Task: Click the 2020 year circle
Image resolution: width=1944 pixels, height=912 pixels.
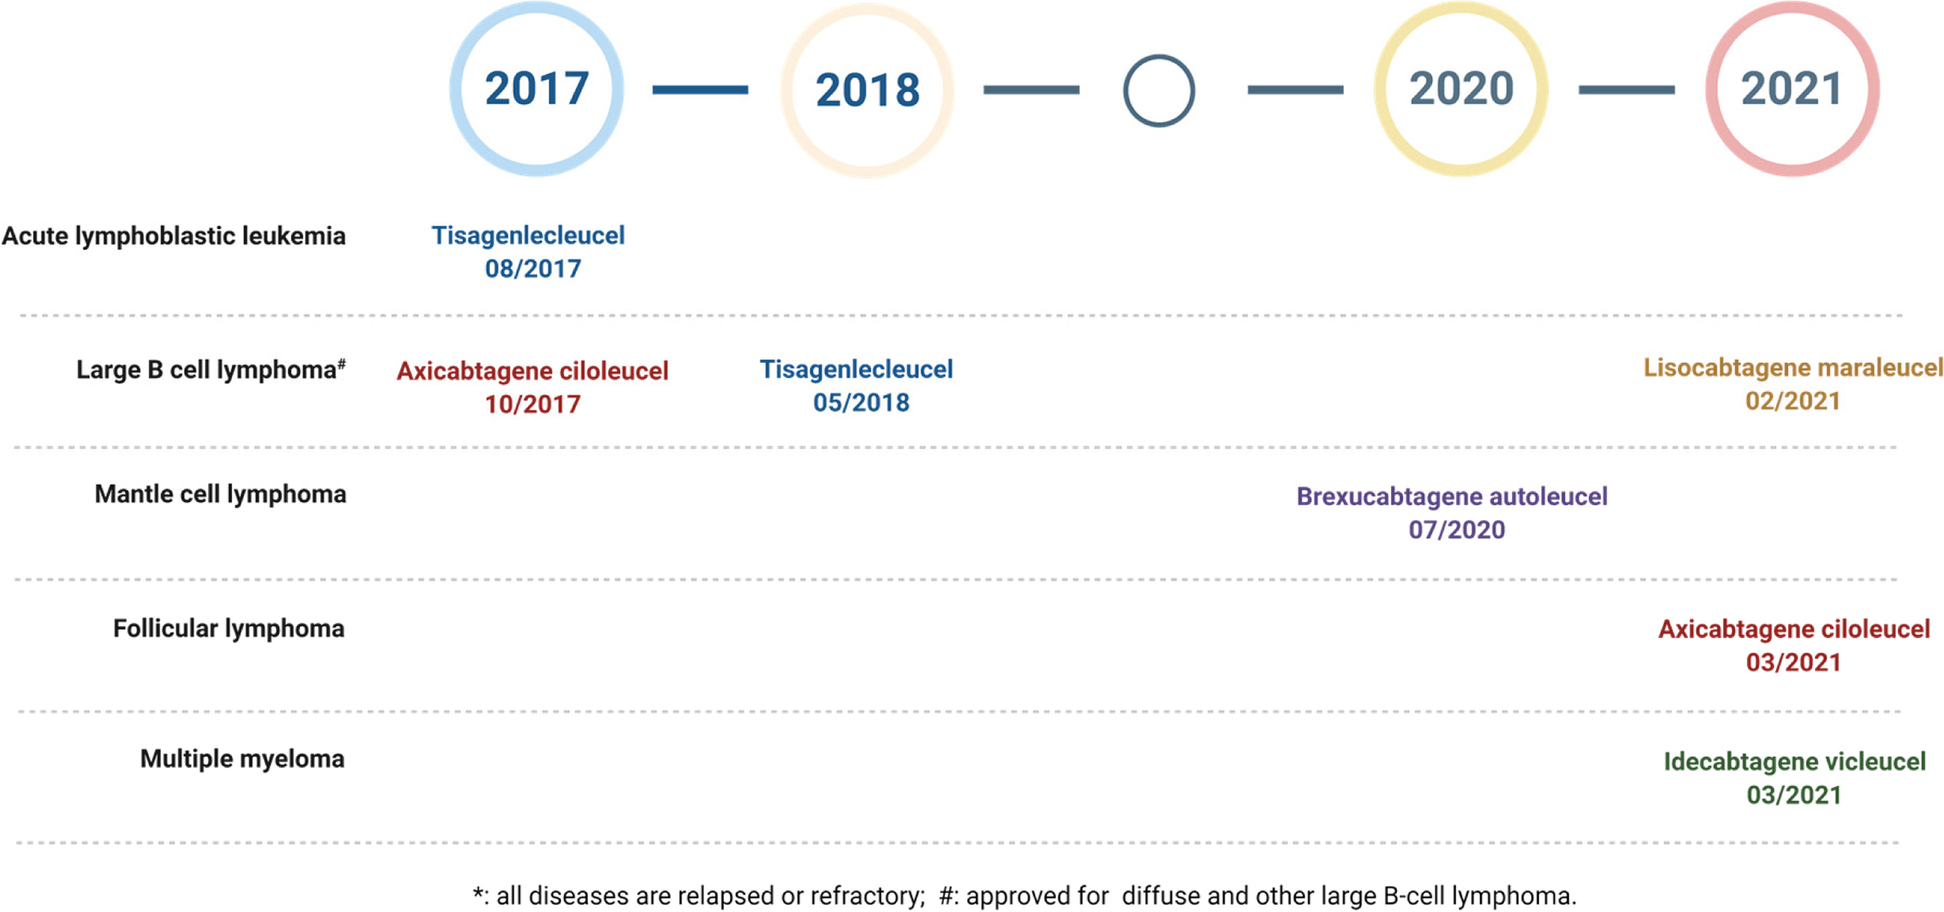Action: point(1461,89)
